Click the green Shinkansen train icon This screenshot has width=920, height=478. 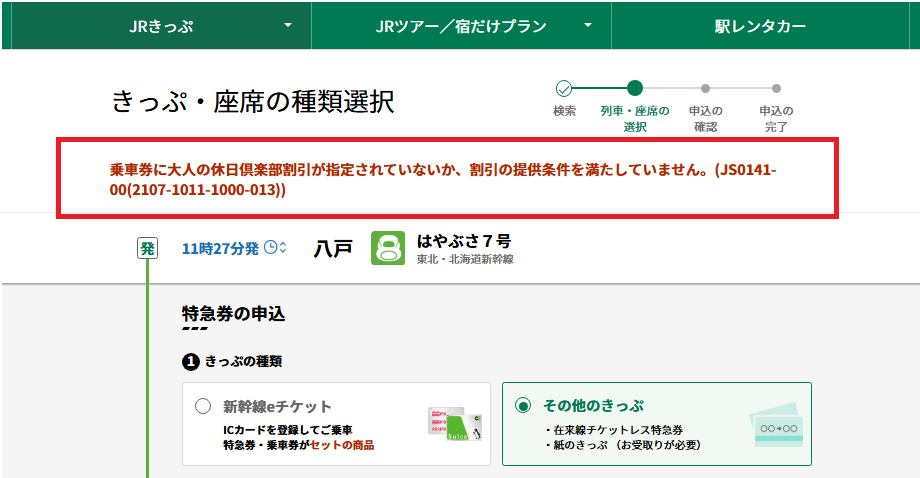tap(388, 248)
